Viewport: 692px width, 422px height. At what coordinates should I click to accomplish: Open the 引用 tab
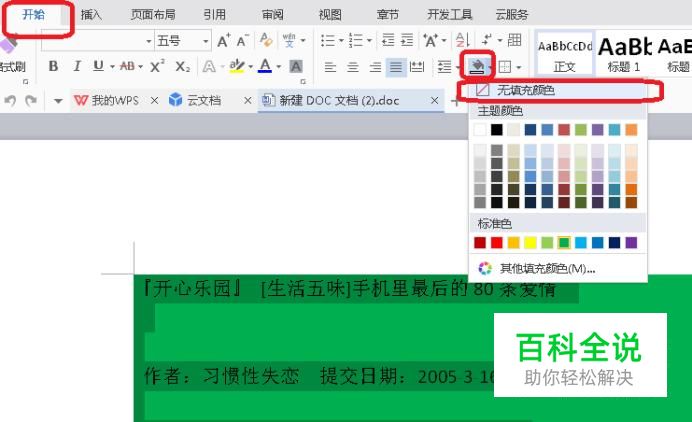pos(214,15)
